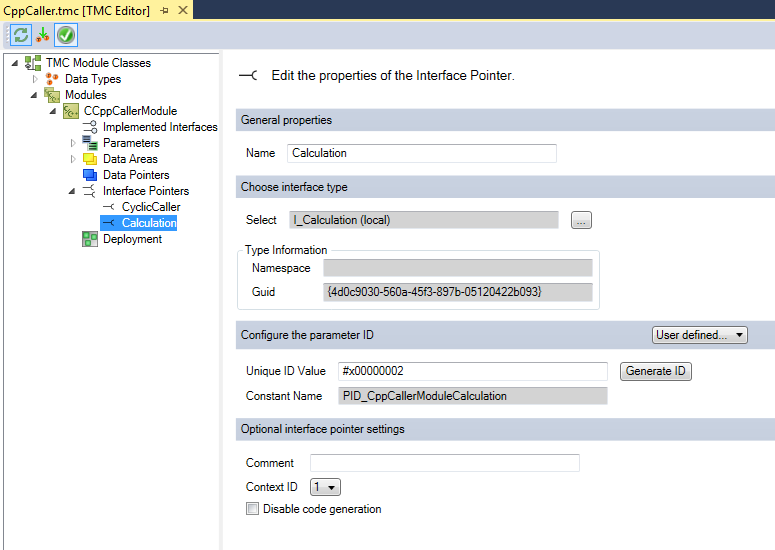The image size is (775, 550).
Task: Open the User defined... parameter ID dropdown
Action: click(x=699, y=335)
